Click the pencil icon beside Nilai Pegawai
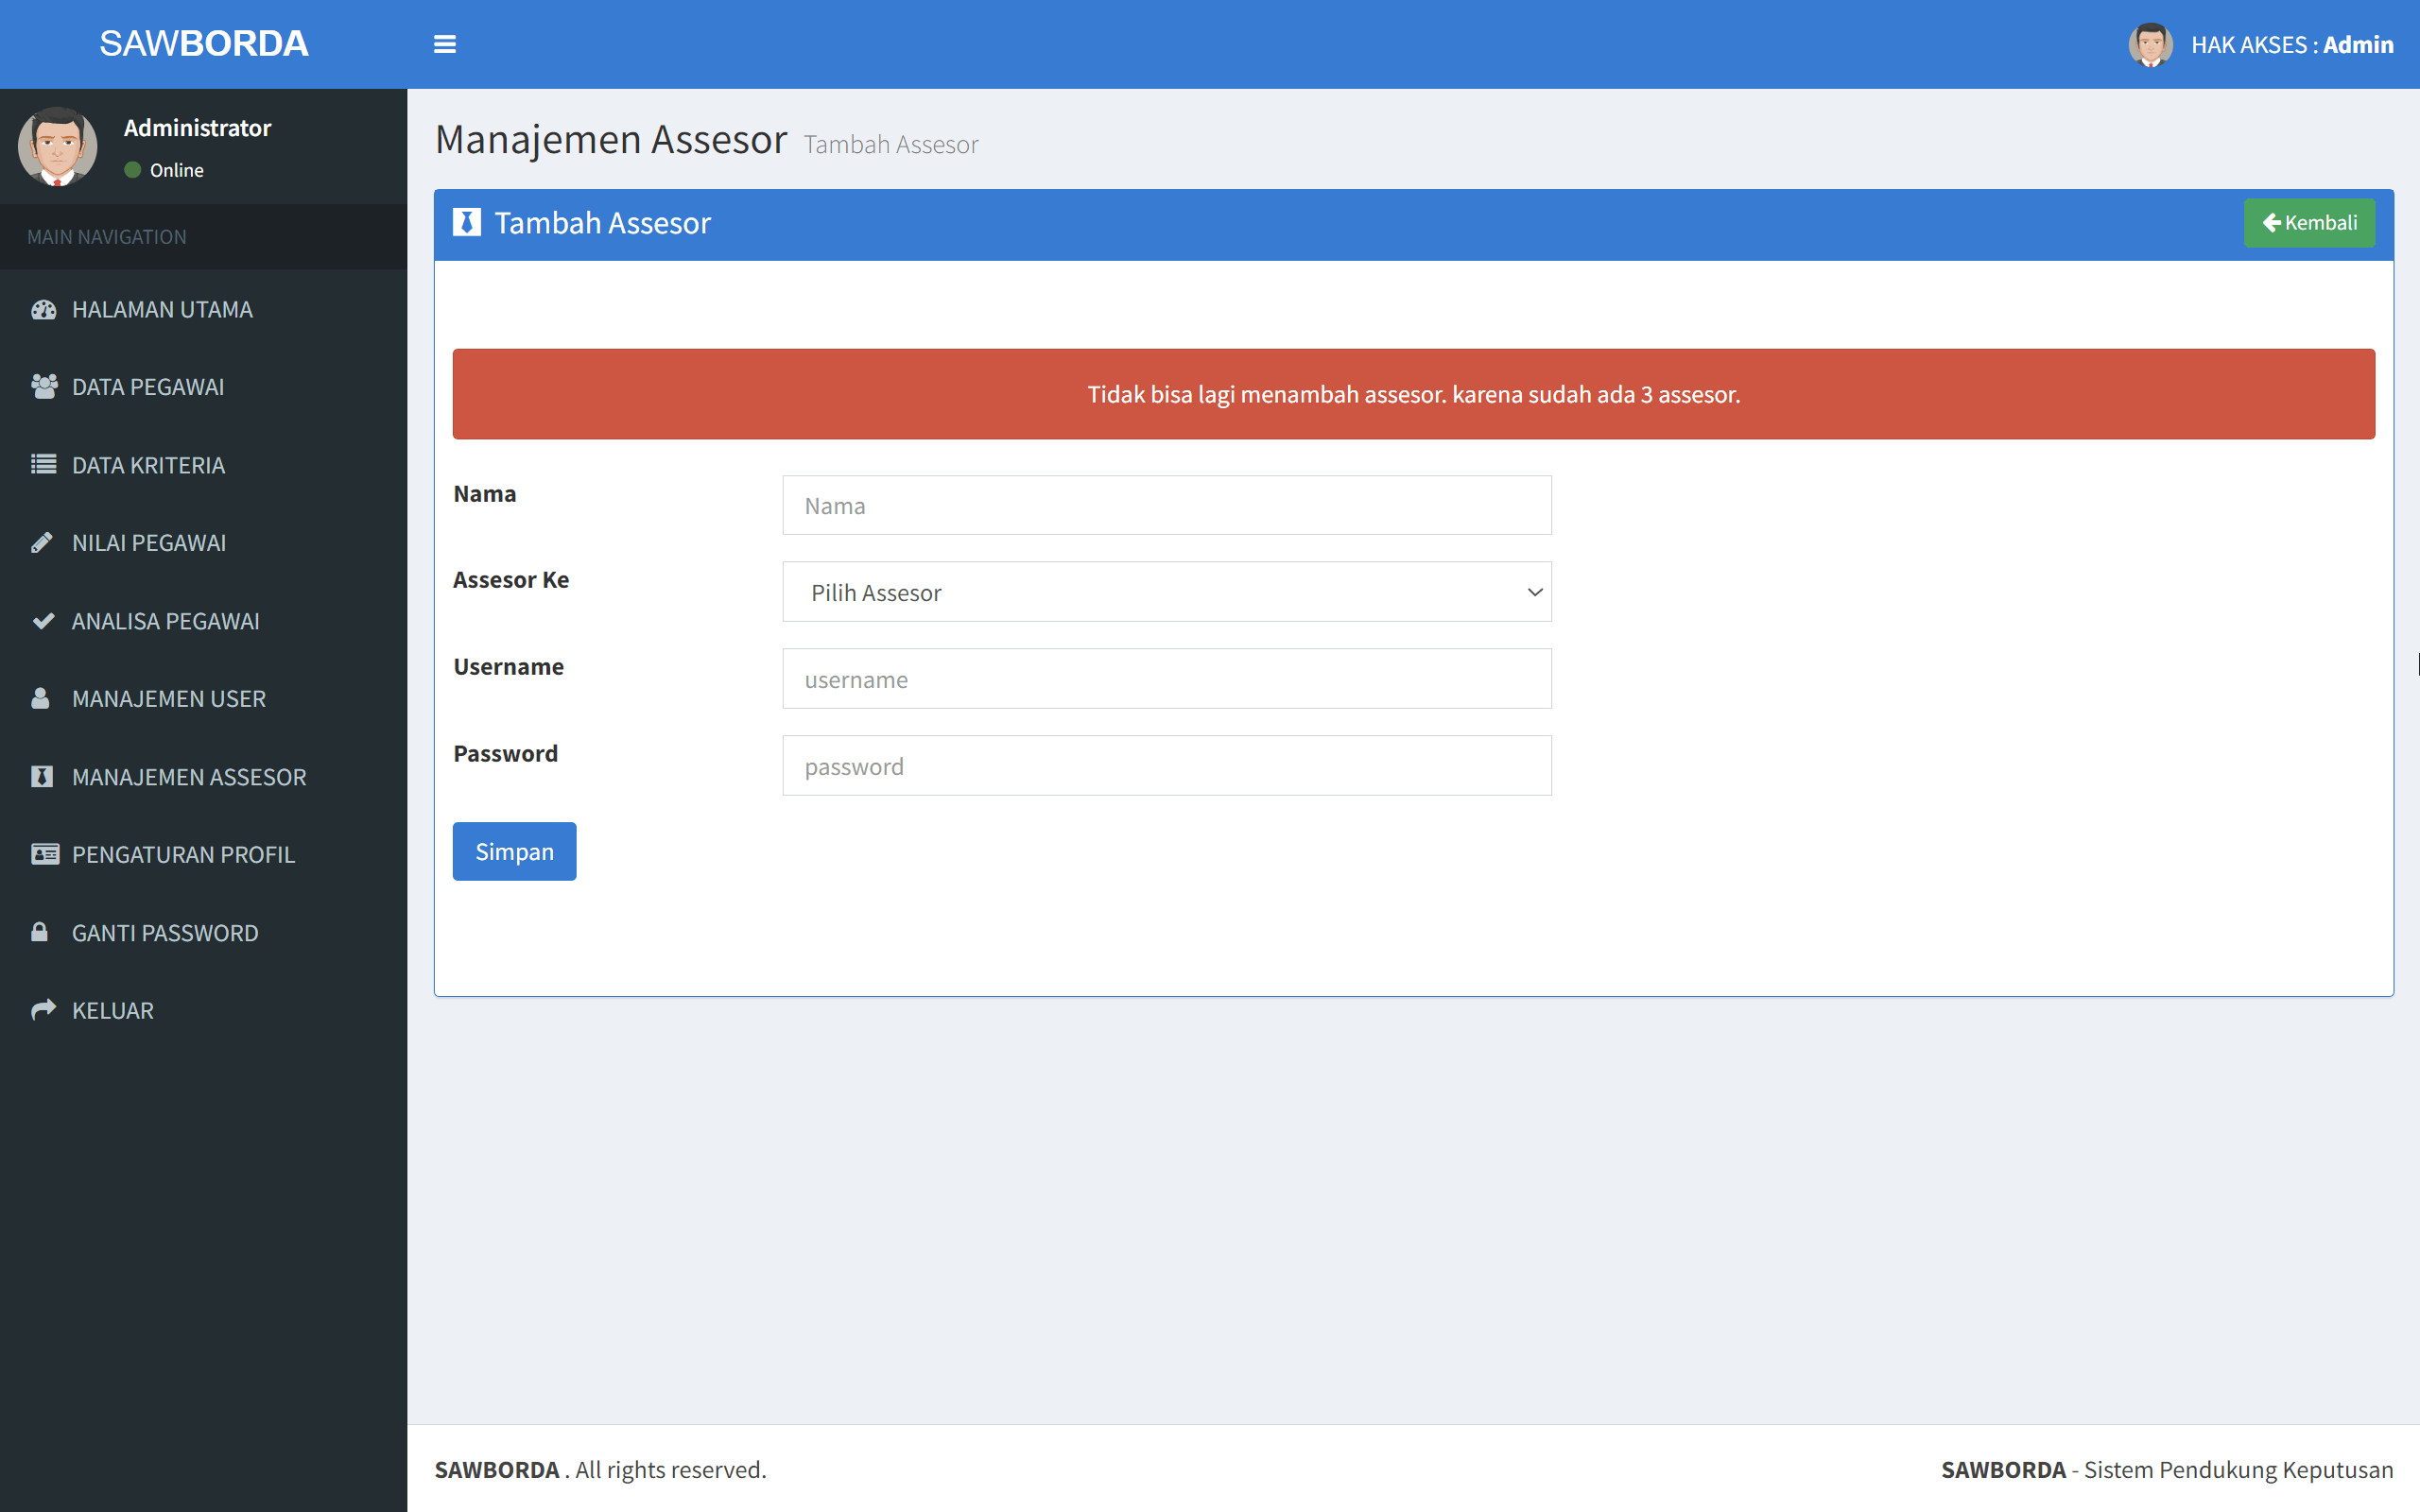This screenshot has width=2420, height=1512. point(43,542)
